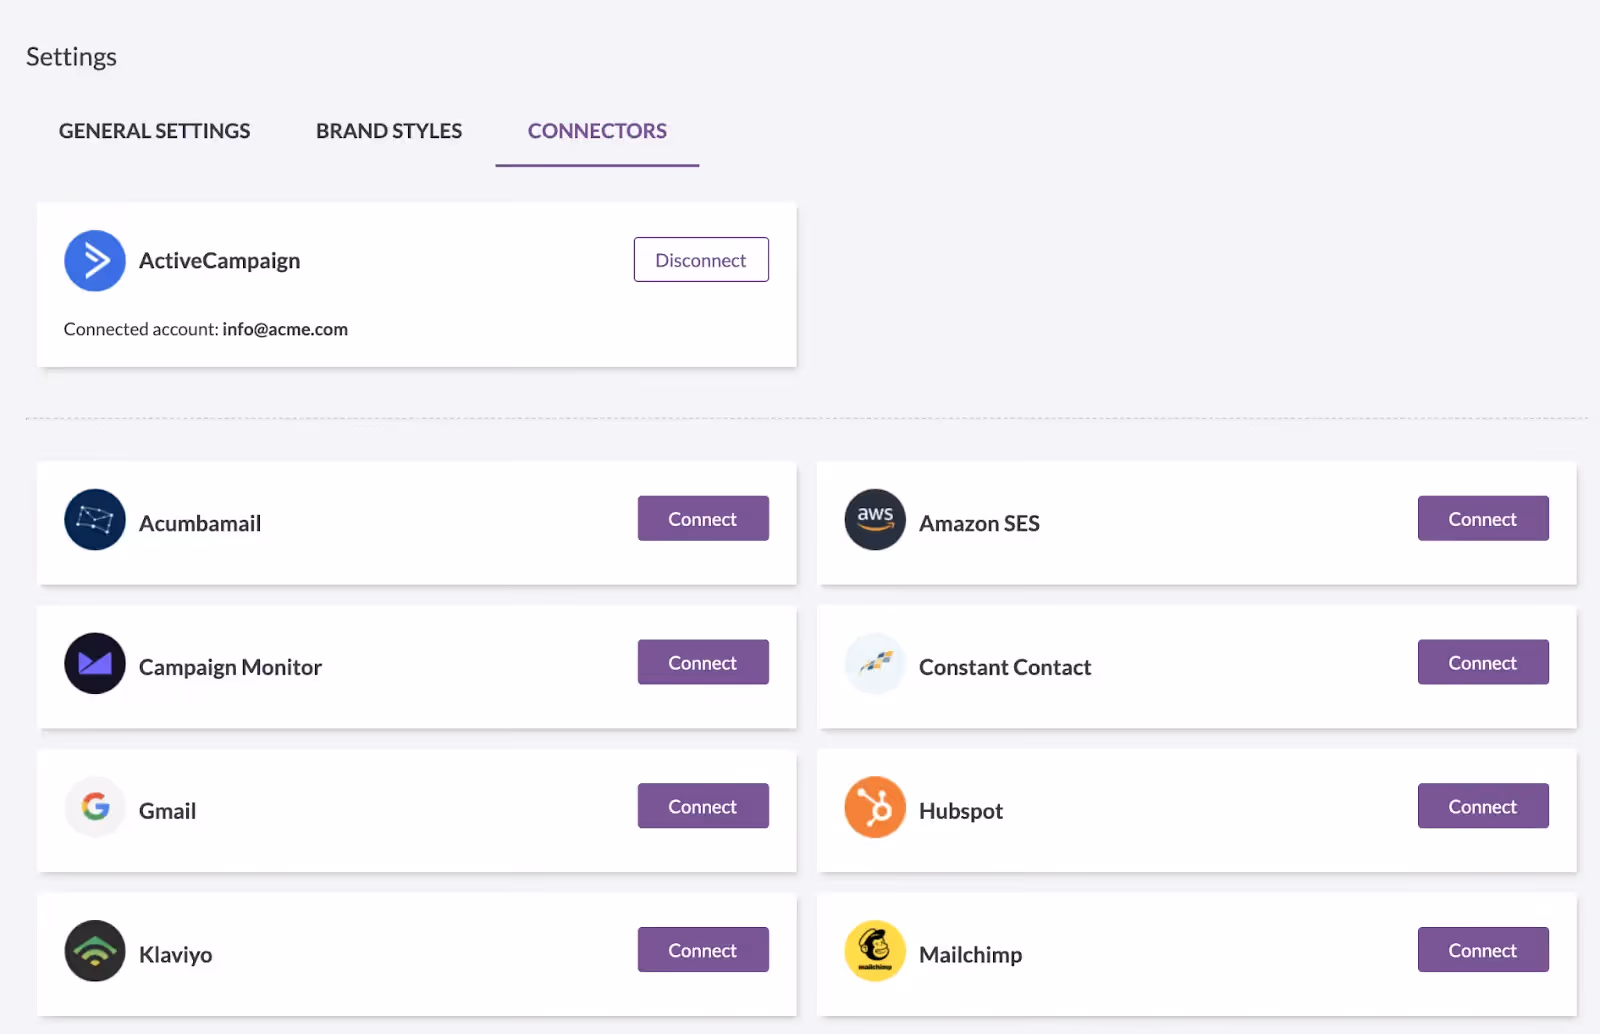Disconnect the ActiveCampaign account
The image size is (1600, 1034).
tap(701, 260)
